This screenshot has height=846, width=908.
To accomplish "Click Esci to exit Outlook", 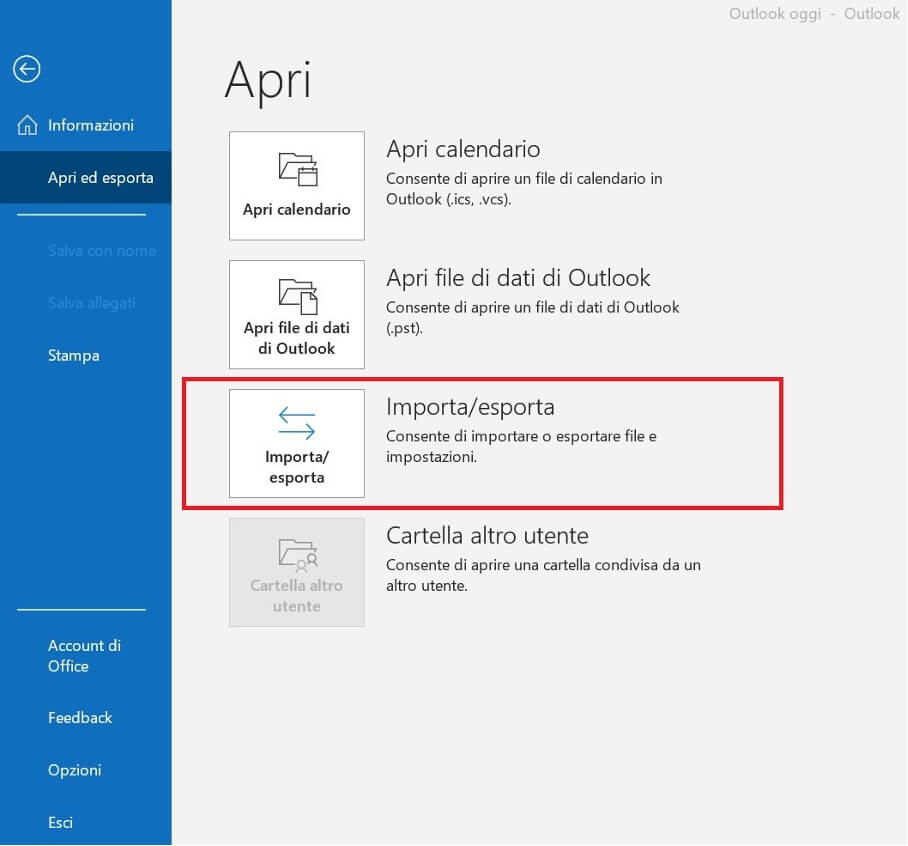I will point(60,823).
